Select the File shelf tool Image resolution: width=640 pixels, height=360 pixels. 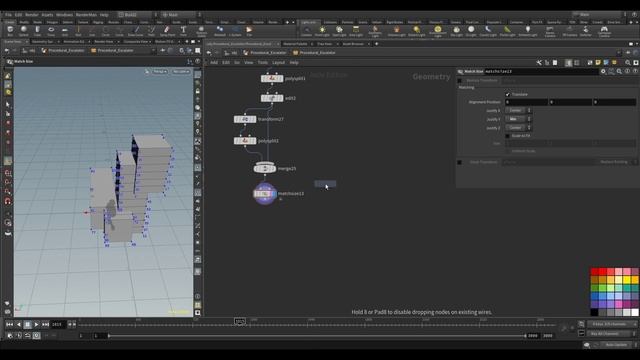[249, 31]
